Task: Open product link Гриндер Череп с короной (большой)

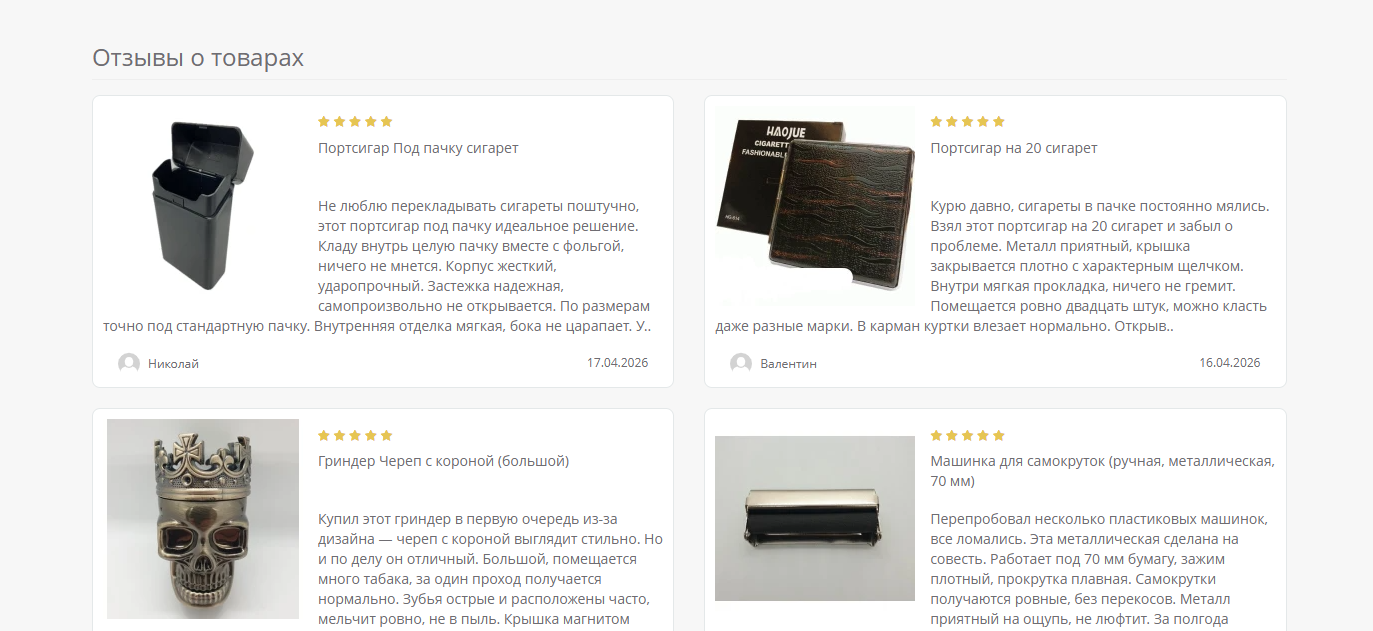Action: click(443, 461)
